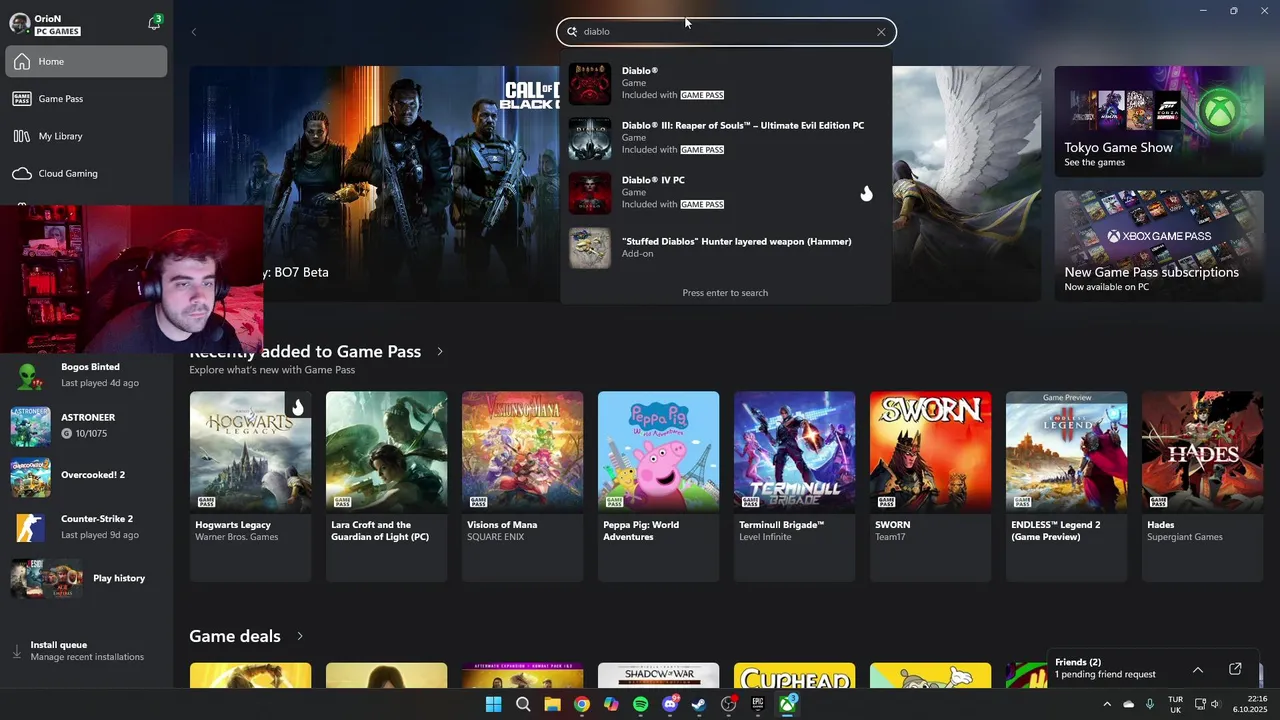
Task: Open the SWORN game card
Action: (x=930, y=486)
